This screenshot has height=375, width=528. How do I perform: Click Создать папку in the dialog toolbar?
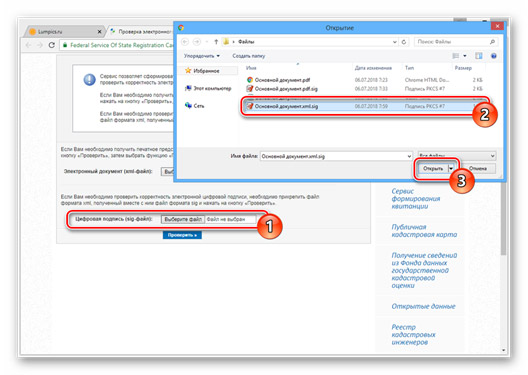point(249,56)
